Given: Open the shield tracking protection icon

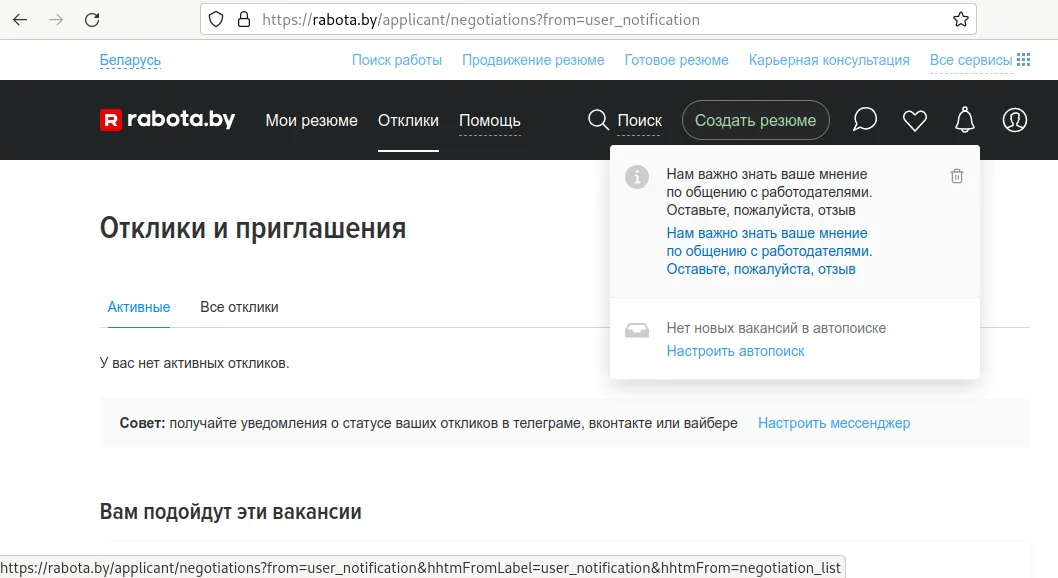Looking at the screenshot, I should (x=216, y=20).
